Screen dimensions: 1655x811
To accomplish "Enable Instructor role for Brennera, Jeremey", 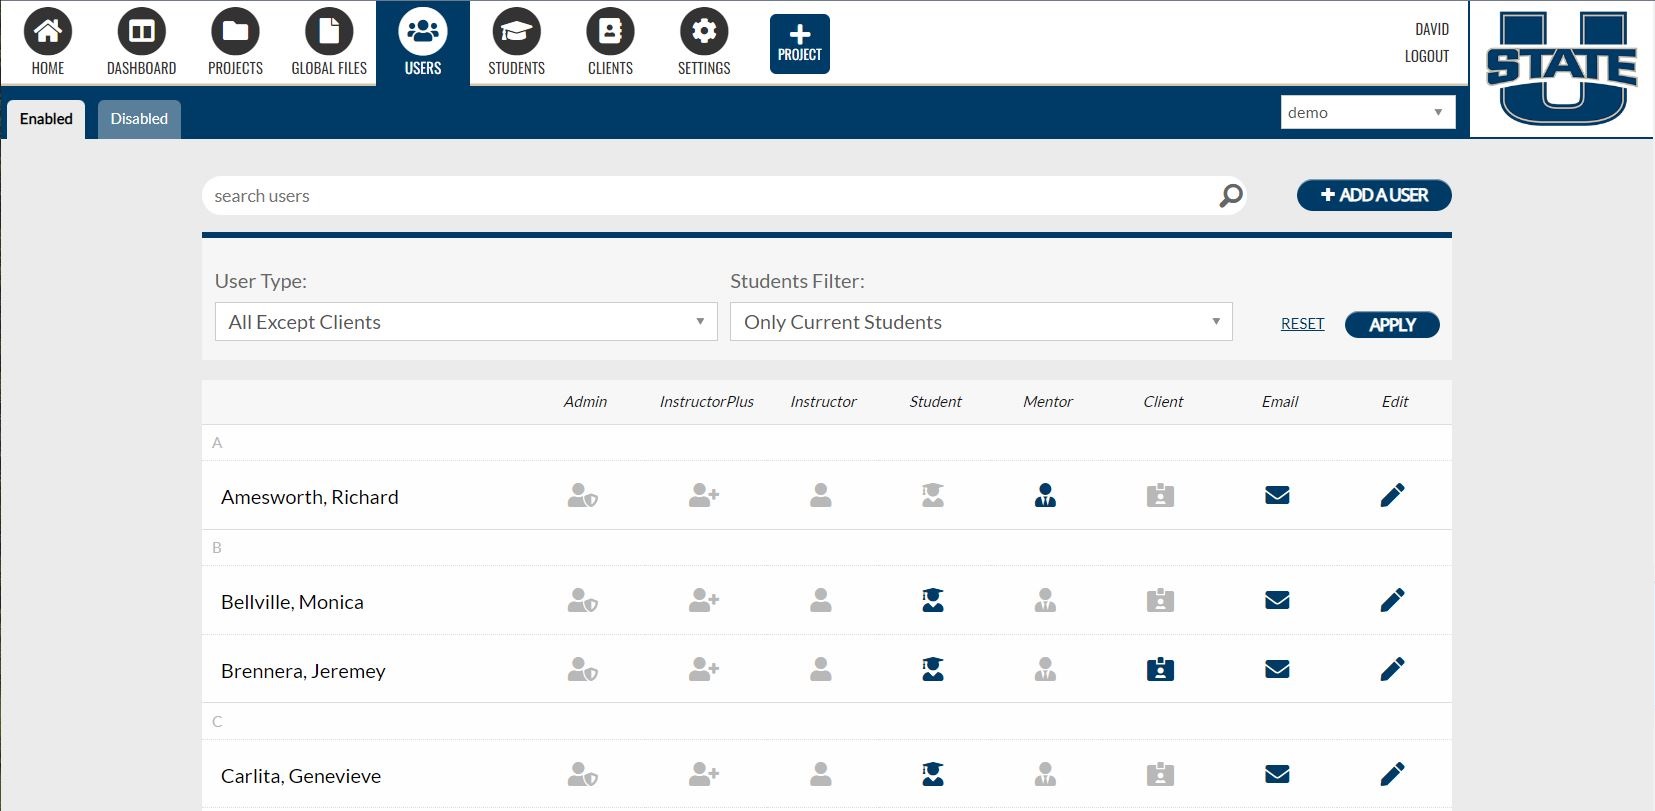I will 821,669.
